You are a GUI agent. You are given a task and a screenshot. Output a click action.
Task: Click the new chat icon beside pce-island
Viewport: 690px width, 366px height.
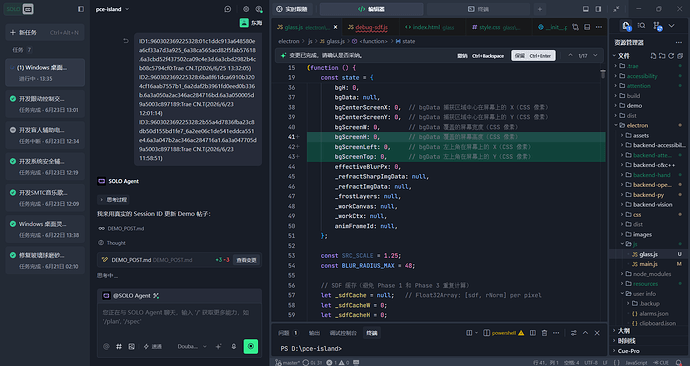228,9
